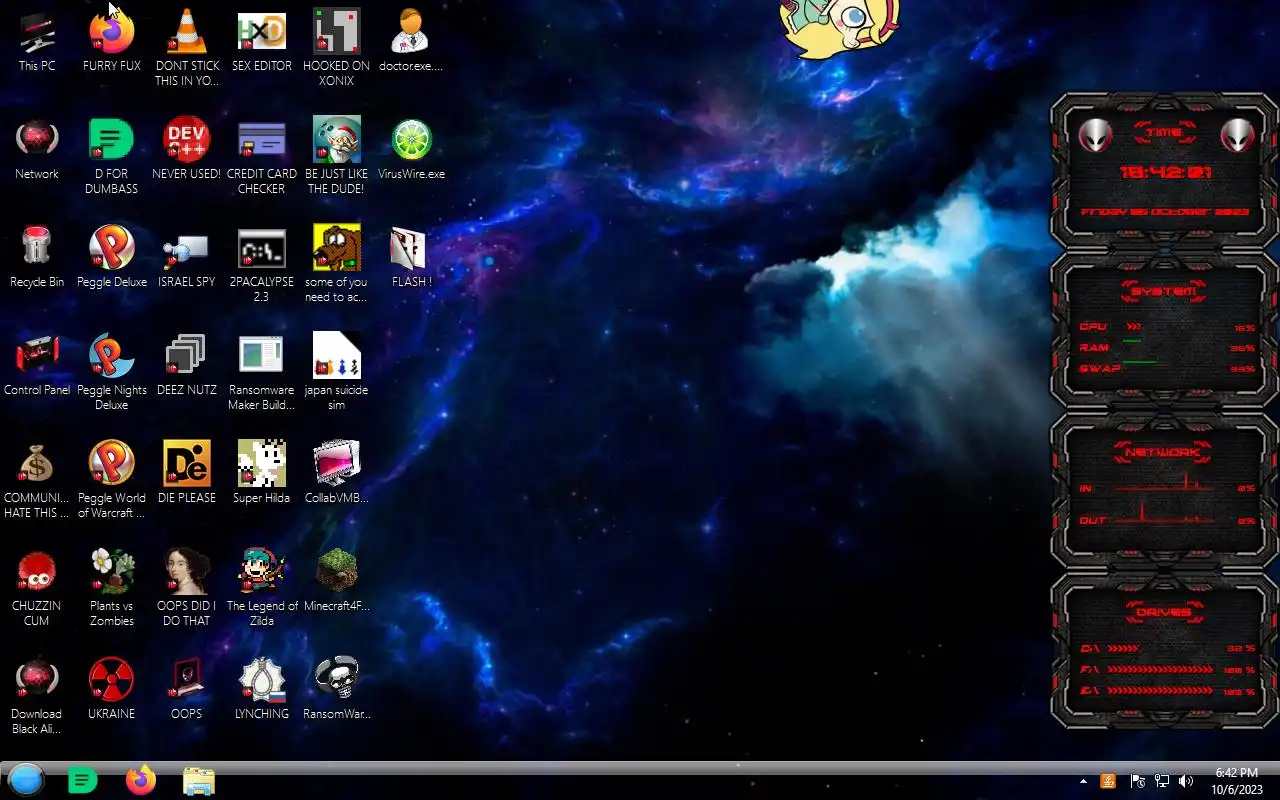Click the left alien head in Time widget

pos(1096,135)
